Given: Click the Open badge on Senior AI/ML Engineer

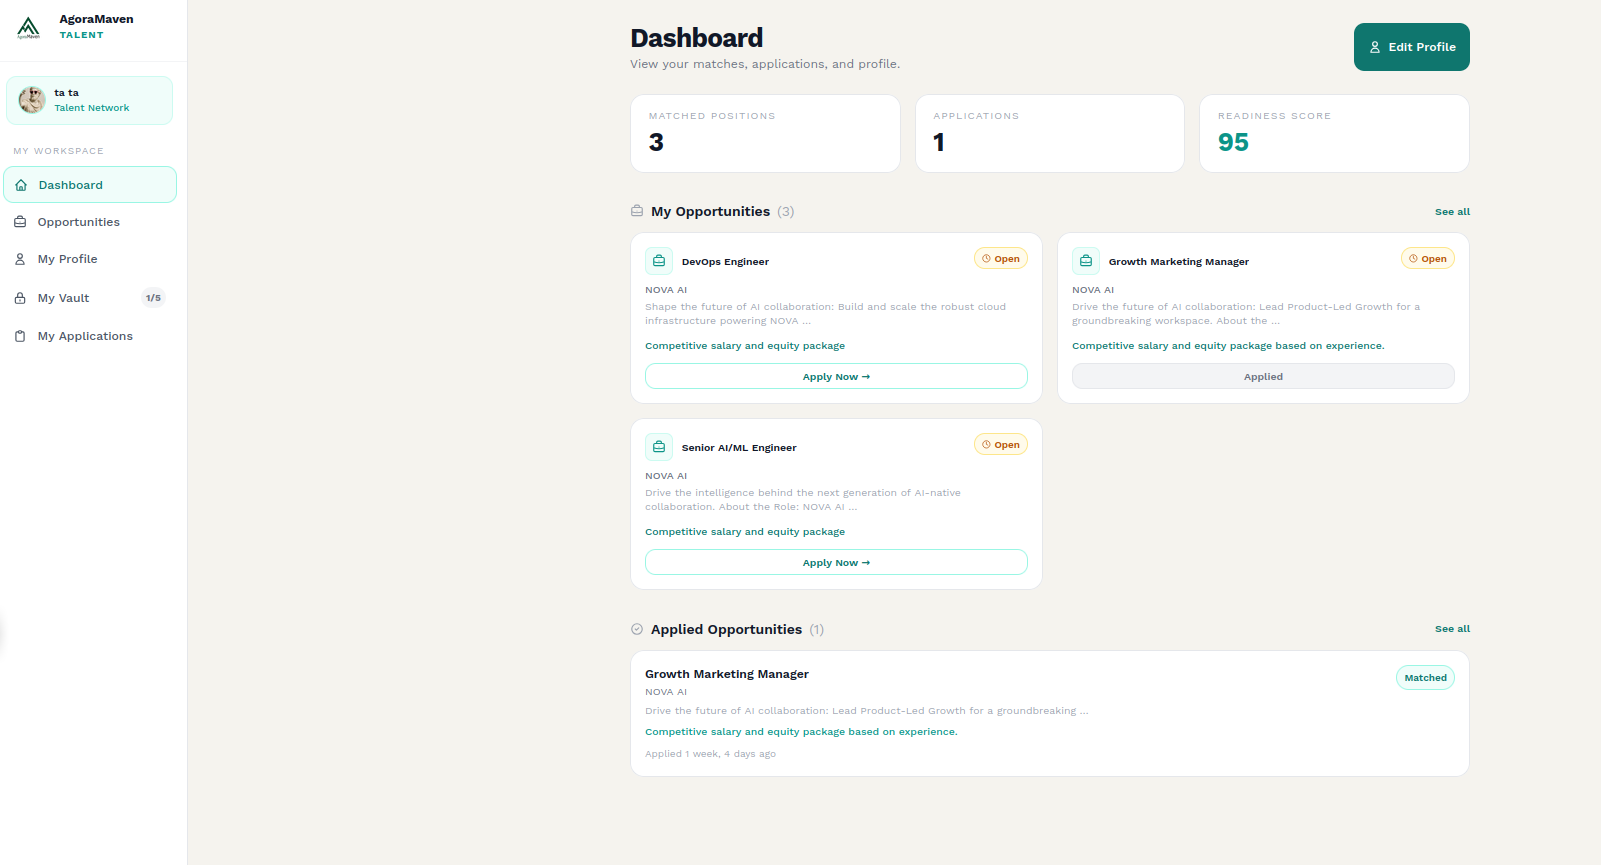Looking at the screenshot, I should (x=1001, y=445).
